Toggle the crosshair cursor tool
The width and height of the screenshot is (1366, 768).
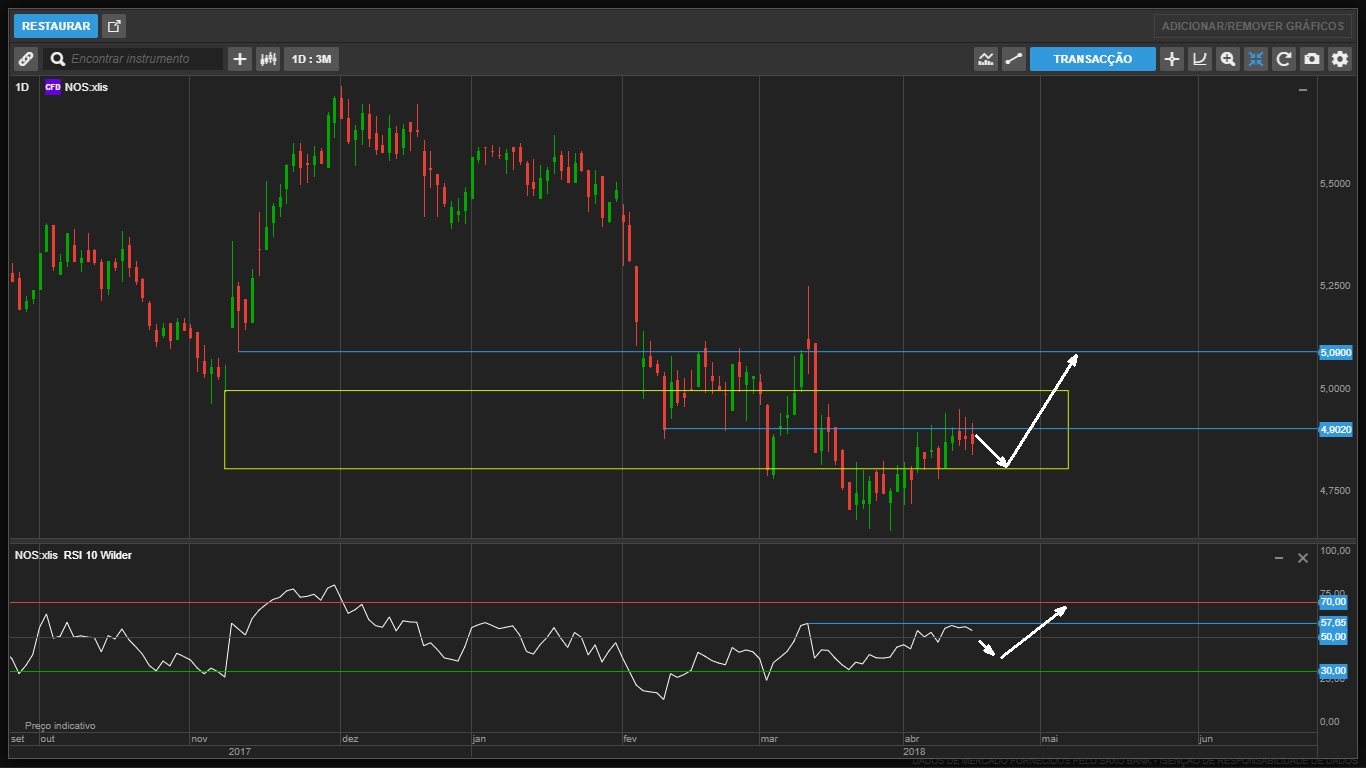click(x=1172, y=59)
